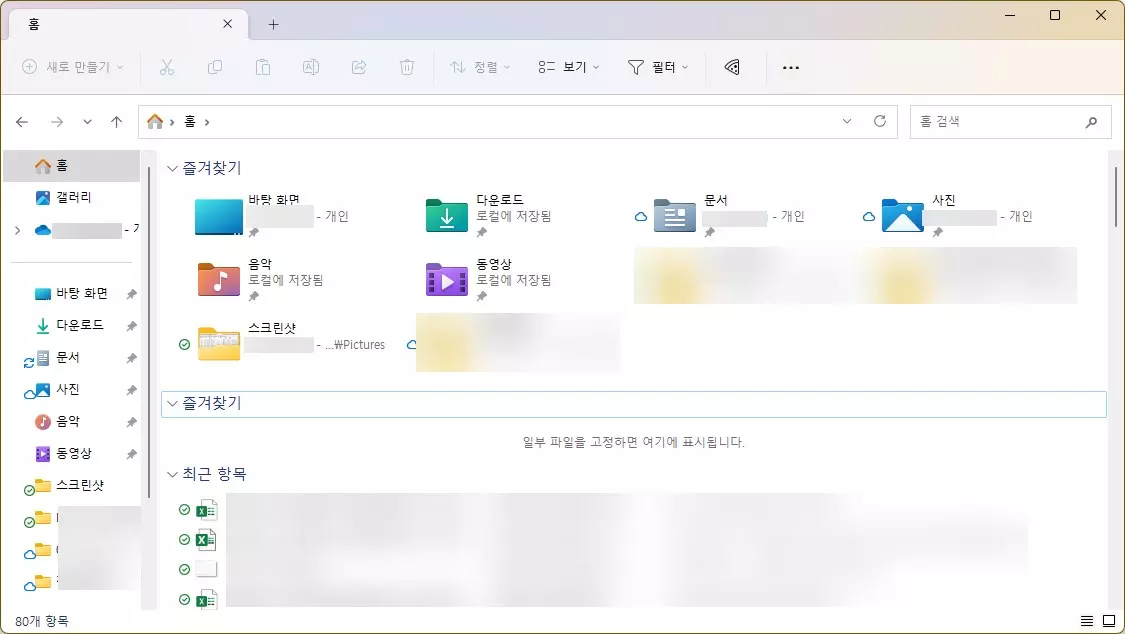The height and width of the screenshot is (634, 1125).
Task: Go back with the left arrow
Action: 22,122
